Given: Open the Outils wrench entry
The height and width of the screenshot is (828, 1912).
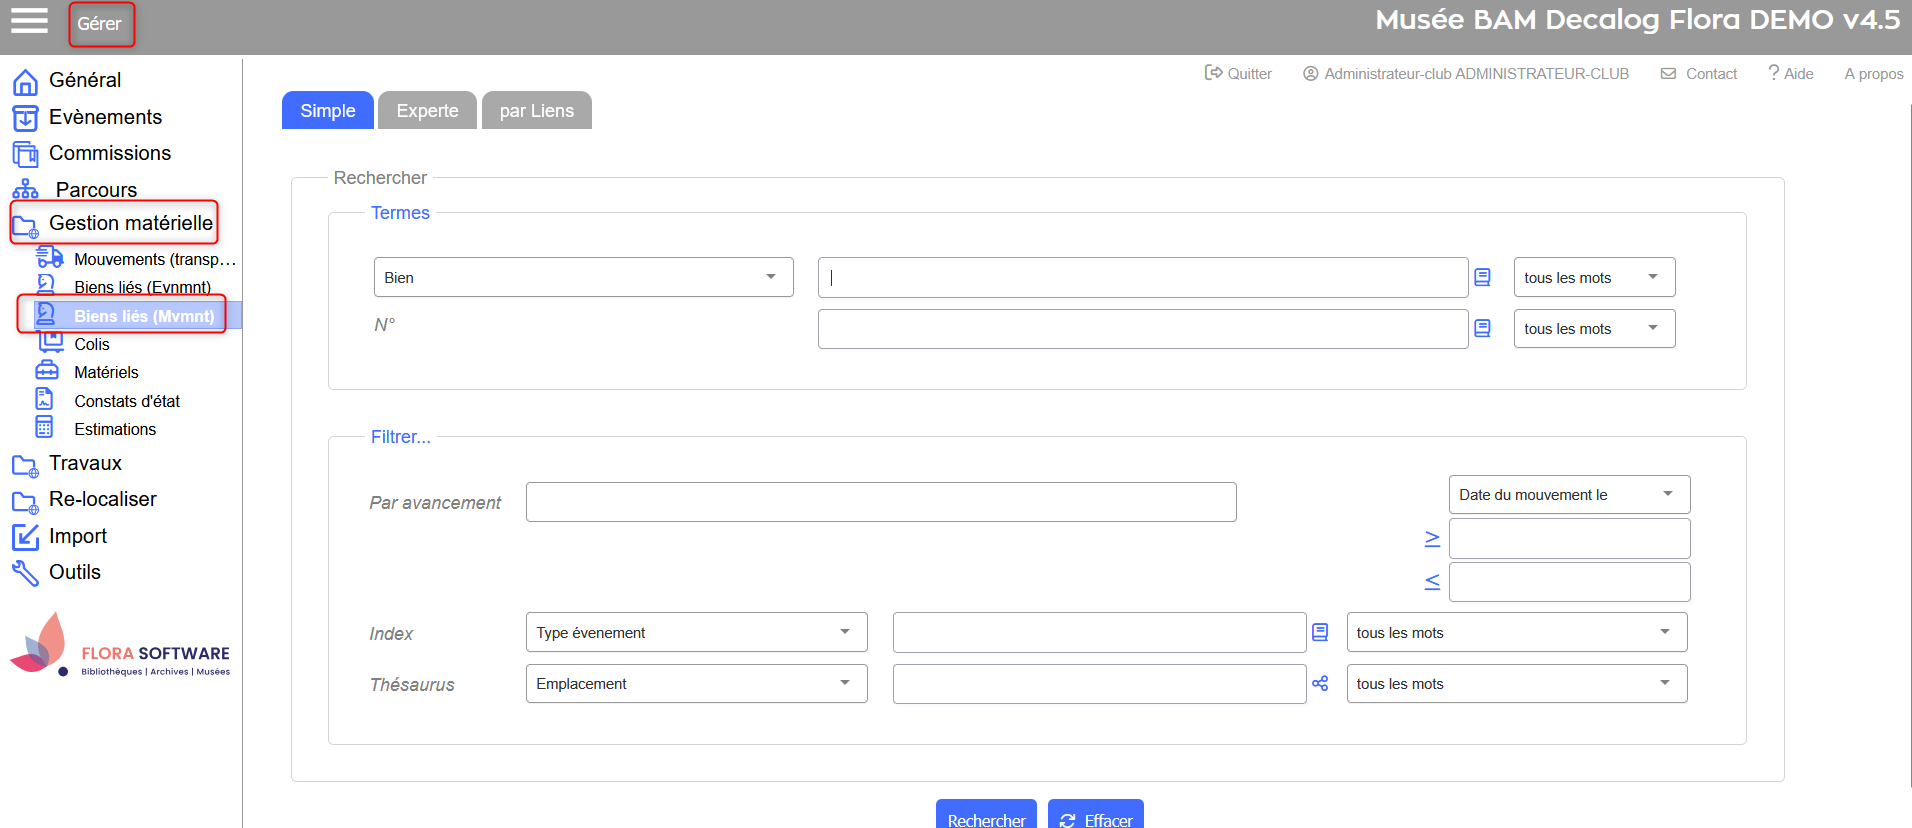Looking at the screenshot, I should click(x=74, y=572).
